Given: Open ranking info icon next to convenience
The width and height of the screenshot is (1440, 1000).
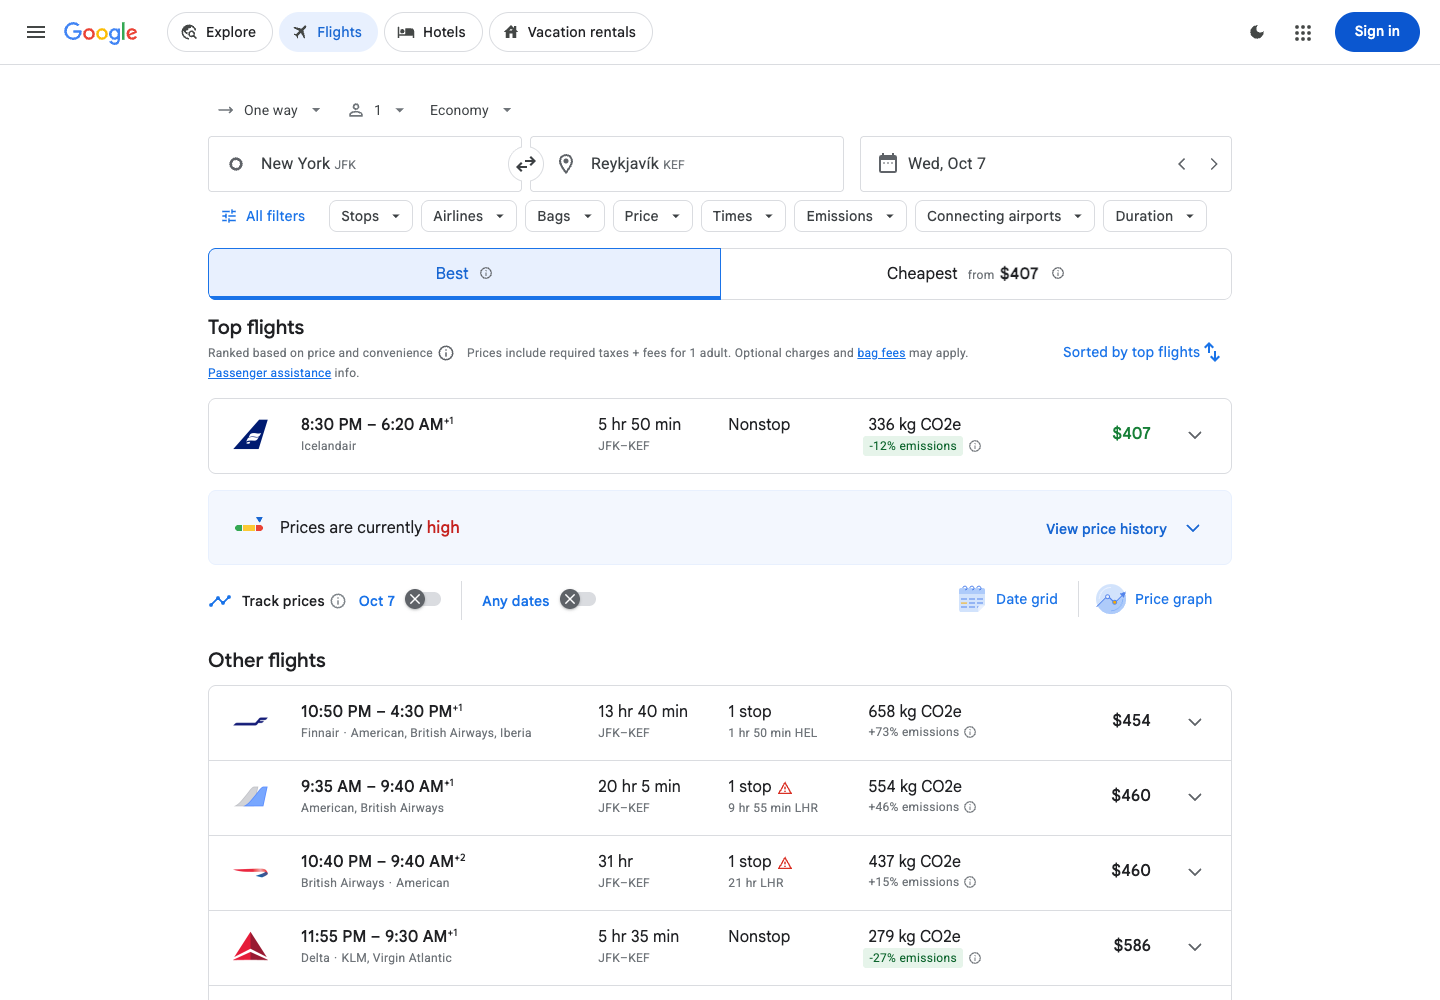Looking at the screenshot, I should [446, 353].
